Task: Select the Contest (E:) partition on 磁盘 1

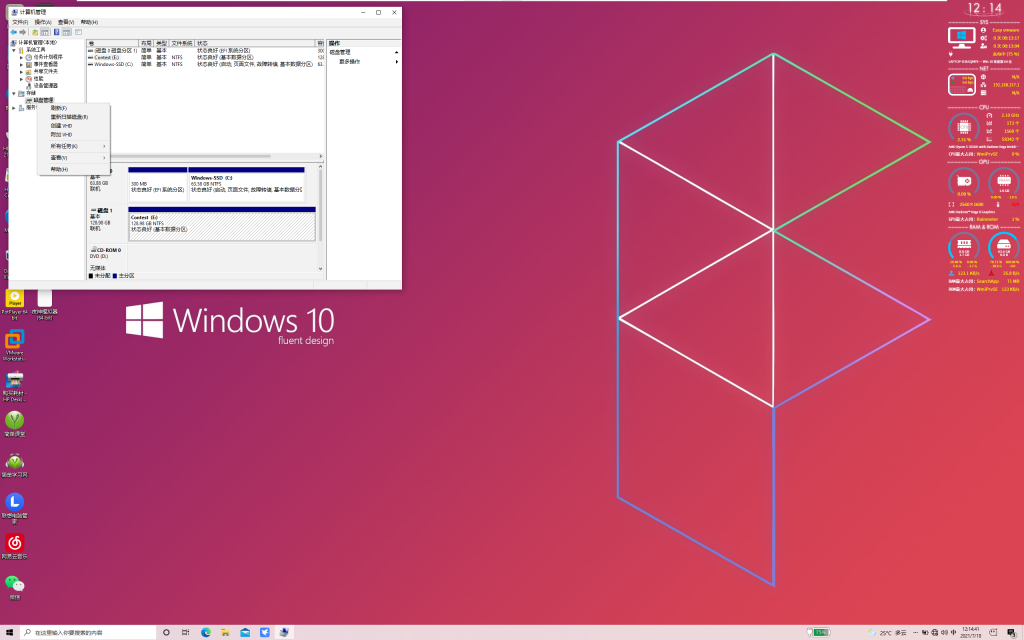Action: click(222, 224)
